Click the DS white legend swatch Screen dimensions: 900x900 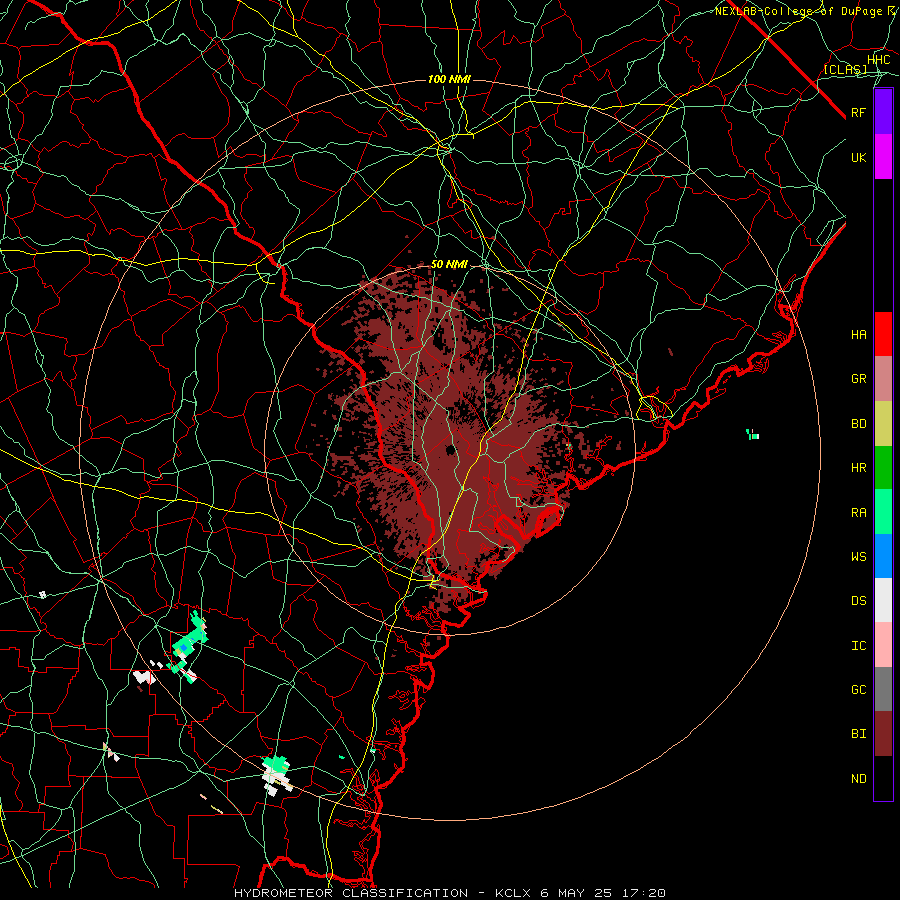883,600
